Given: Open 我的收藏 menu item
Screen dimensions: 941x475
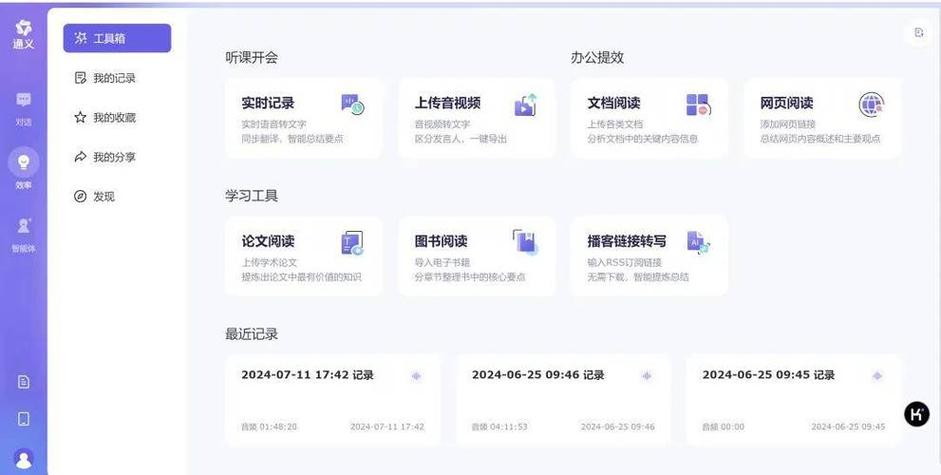Looking at the screenshot, I should click(x=117, y=118).
